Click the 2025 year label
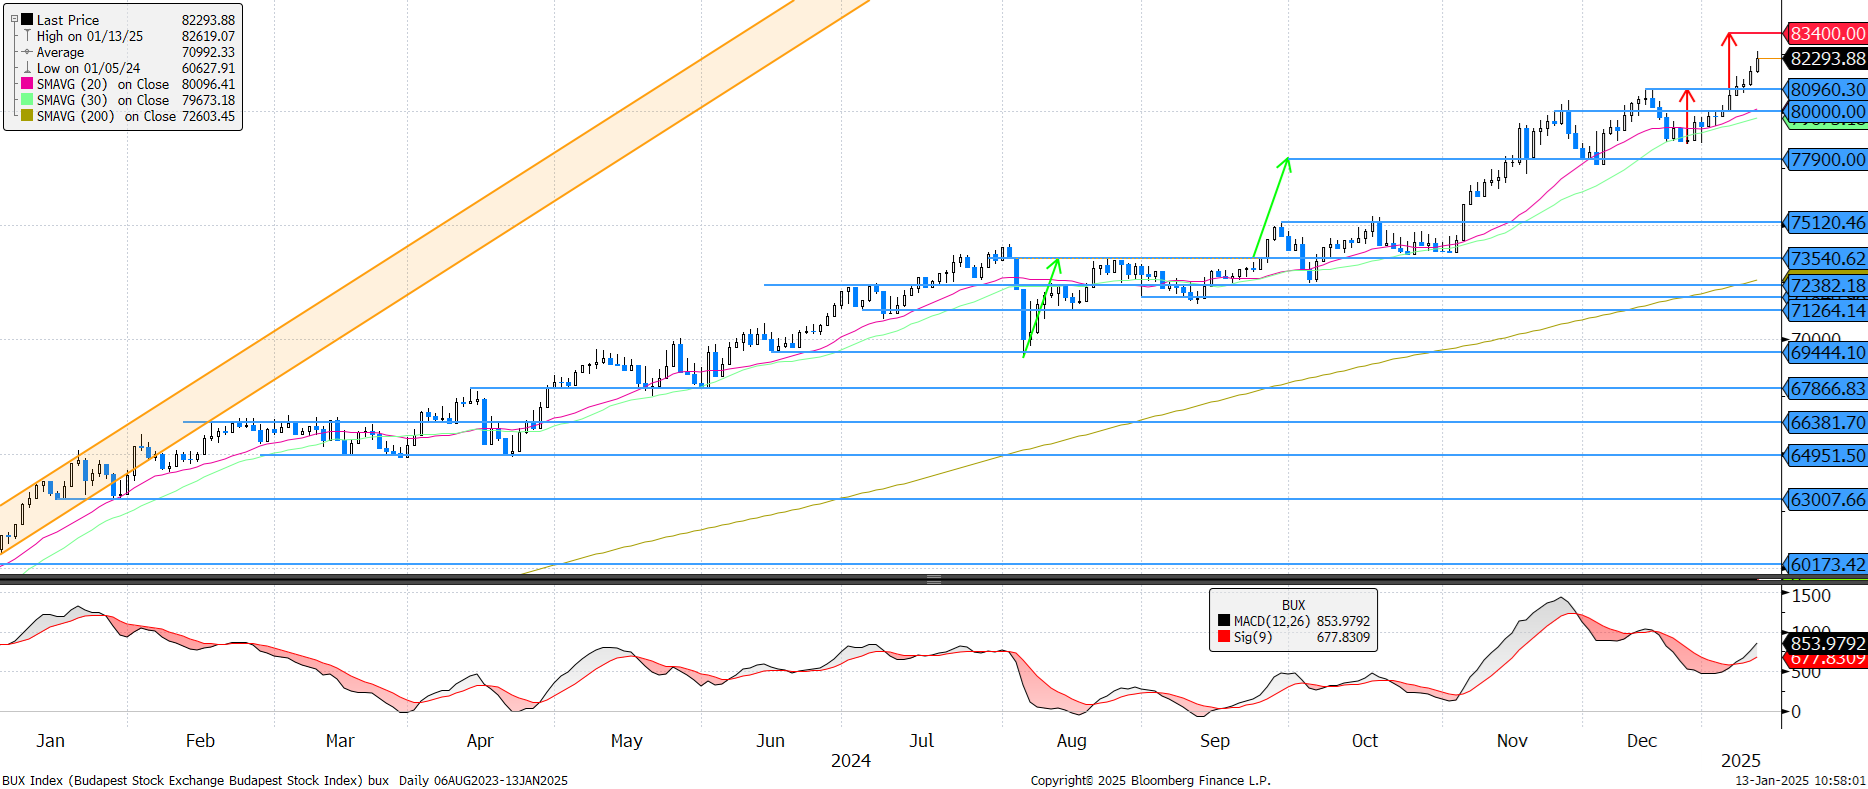This screenshot has width=1868, height=789. (1740, 761)
